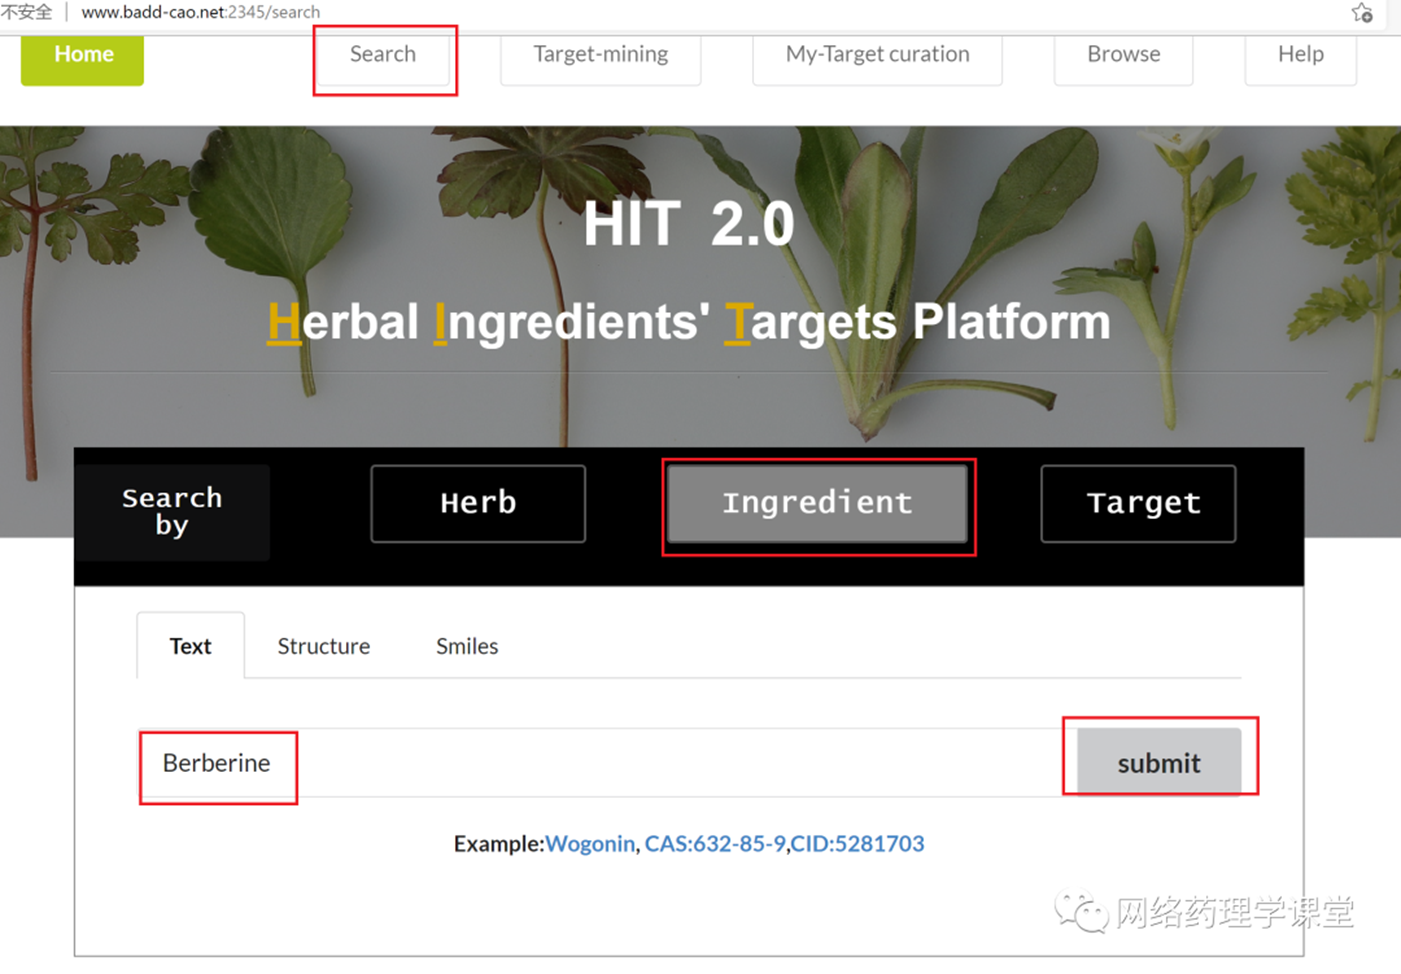This screenshot has height=974, width=1401.
Task: Select the Target search mode
Action: click(1139, 503)
